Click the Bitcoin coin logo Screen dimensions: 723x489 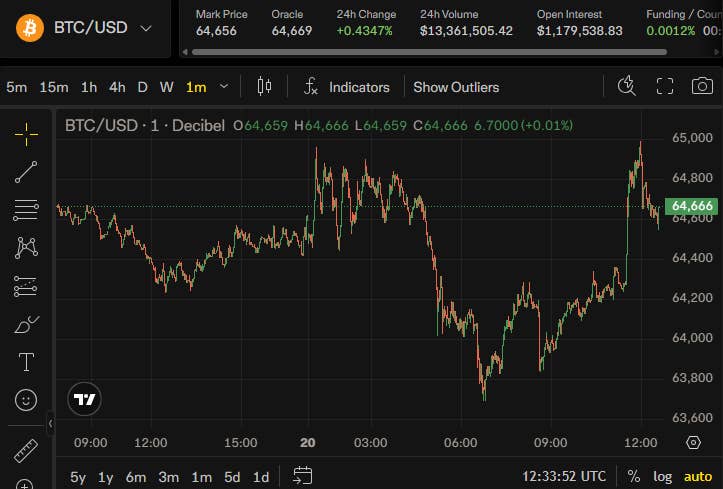(x=30, y=28)
